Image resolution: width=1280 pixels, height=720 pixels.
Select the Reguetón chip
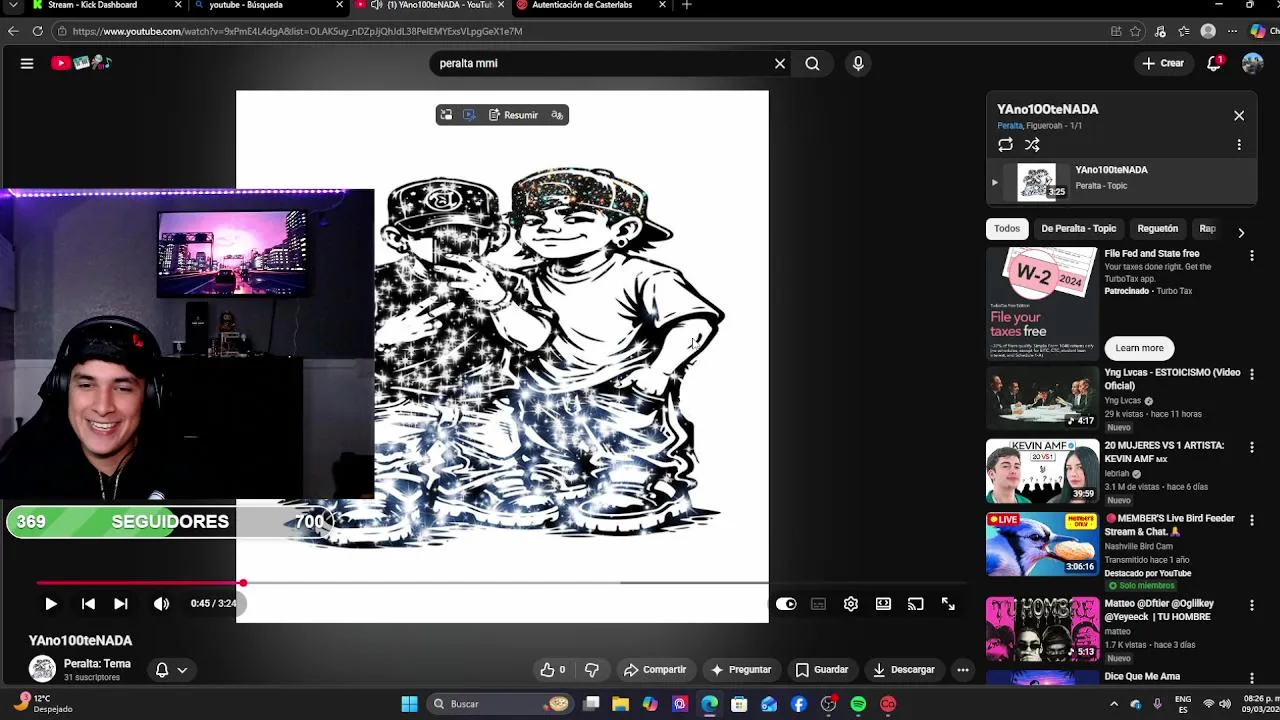pyautogui.click(x=1157, y=229)
